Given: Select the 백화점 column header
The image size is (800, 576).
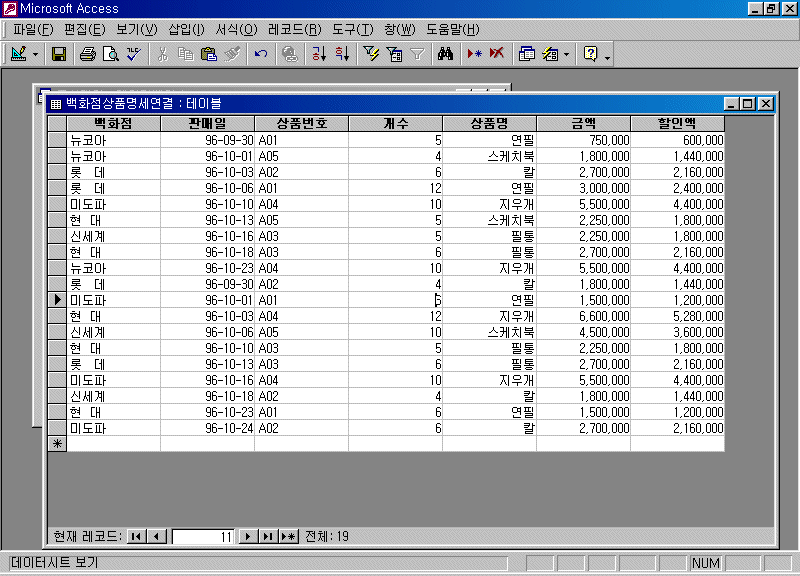Looking at the screenshot, I should (113, 123).
